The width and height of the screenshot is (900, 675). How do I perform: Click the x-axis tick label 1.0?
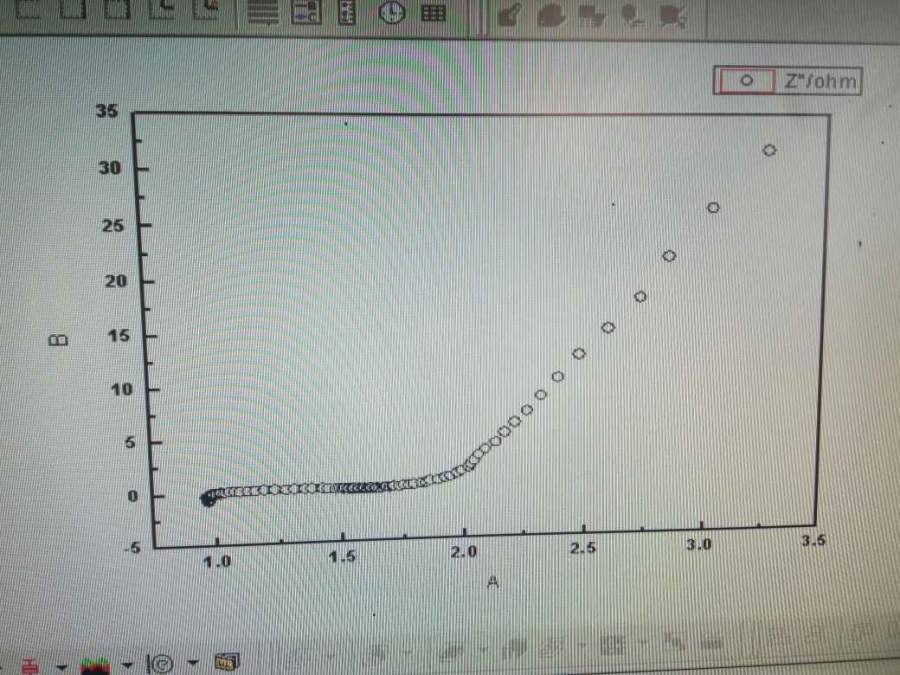[217, 561]
